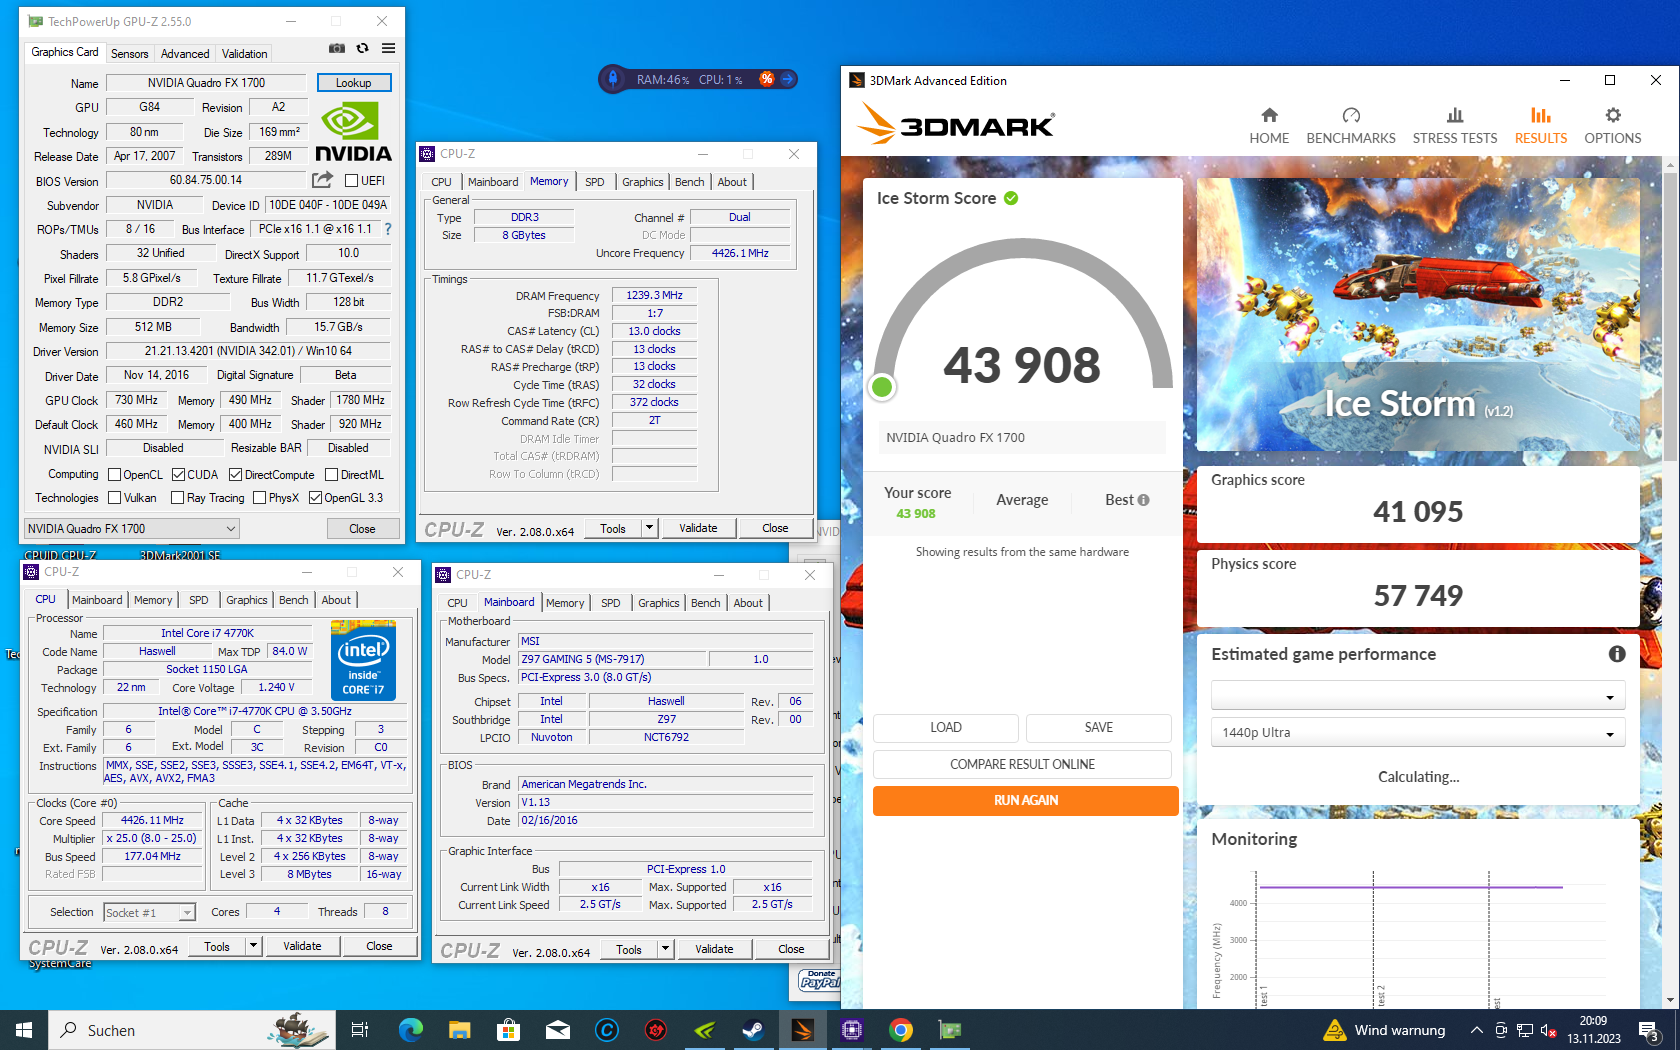Click COMPARE RESULT ONLINE
This screenshot has width=1680, height=1050.
[1022, 764]
